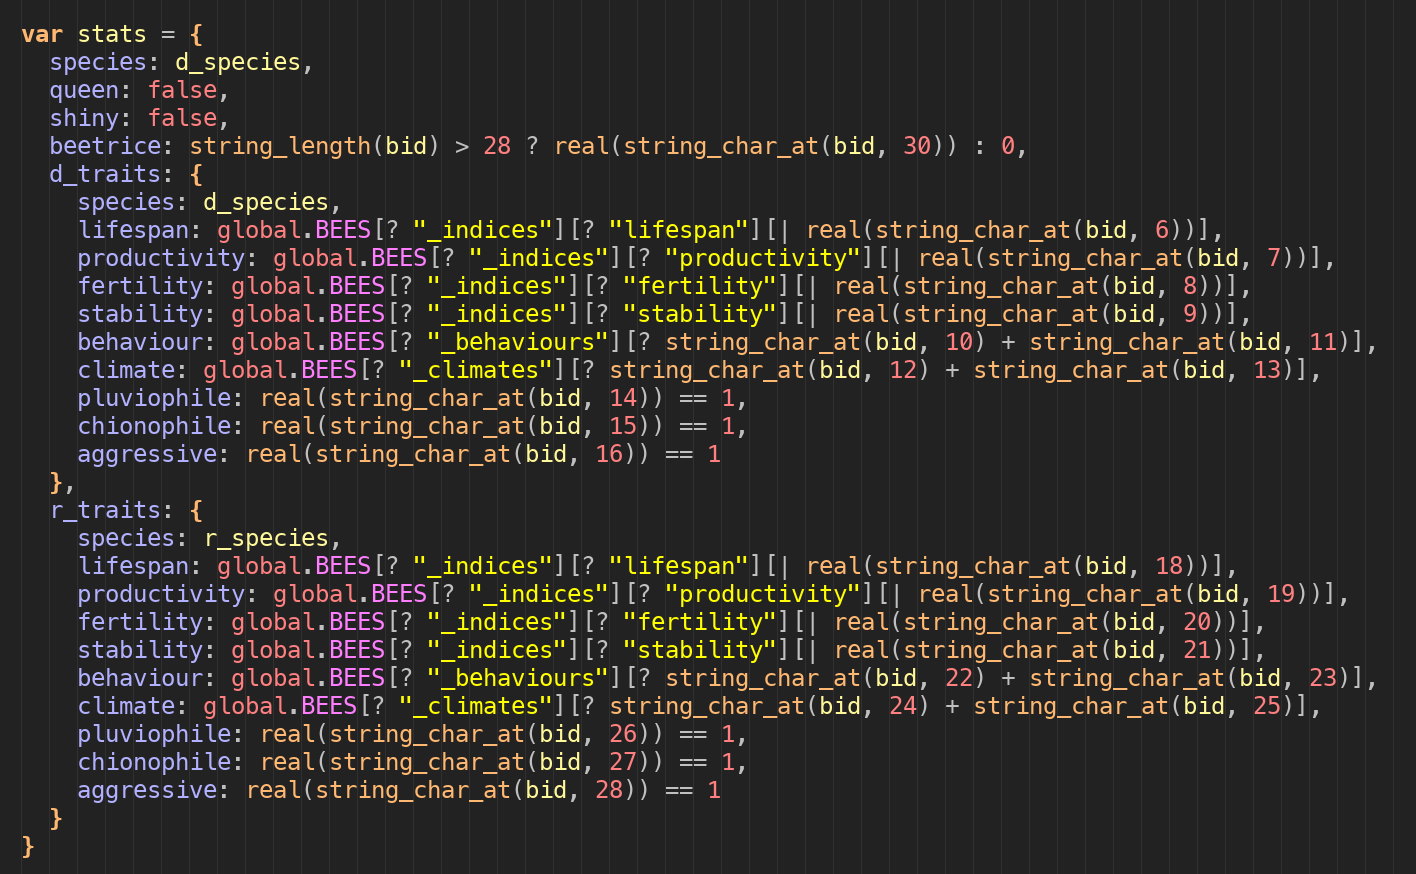Click number 26 in pluviophile line

623,734
